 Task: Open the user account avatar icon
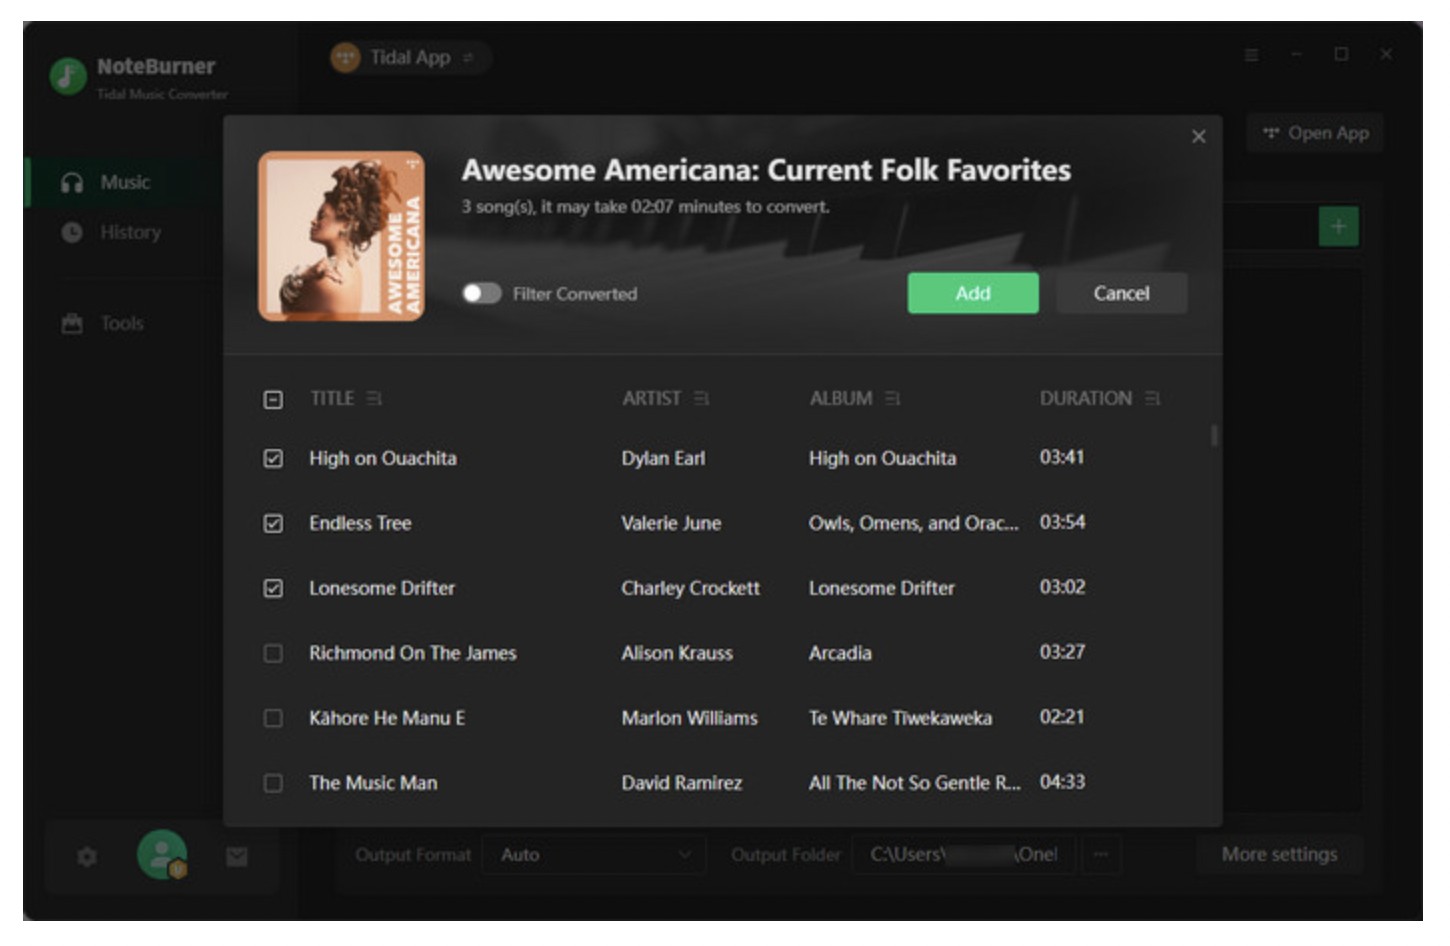tap(162, 855)
